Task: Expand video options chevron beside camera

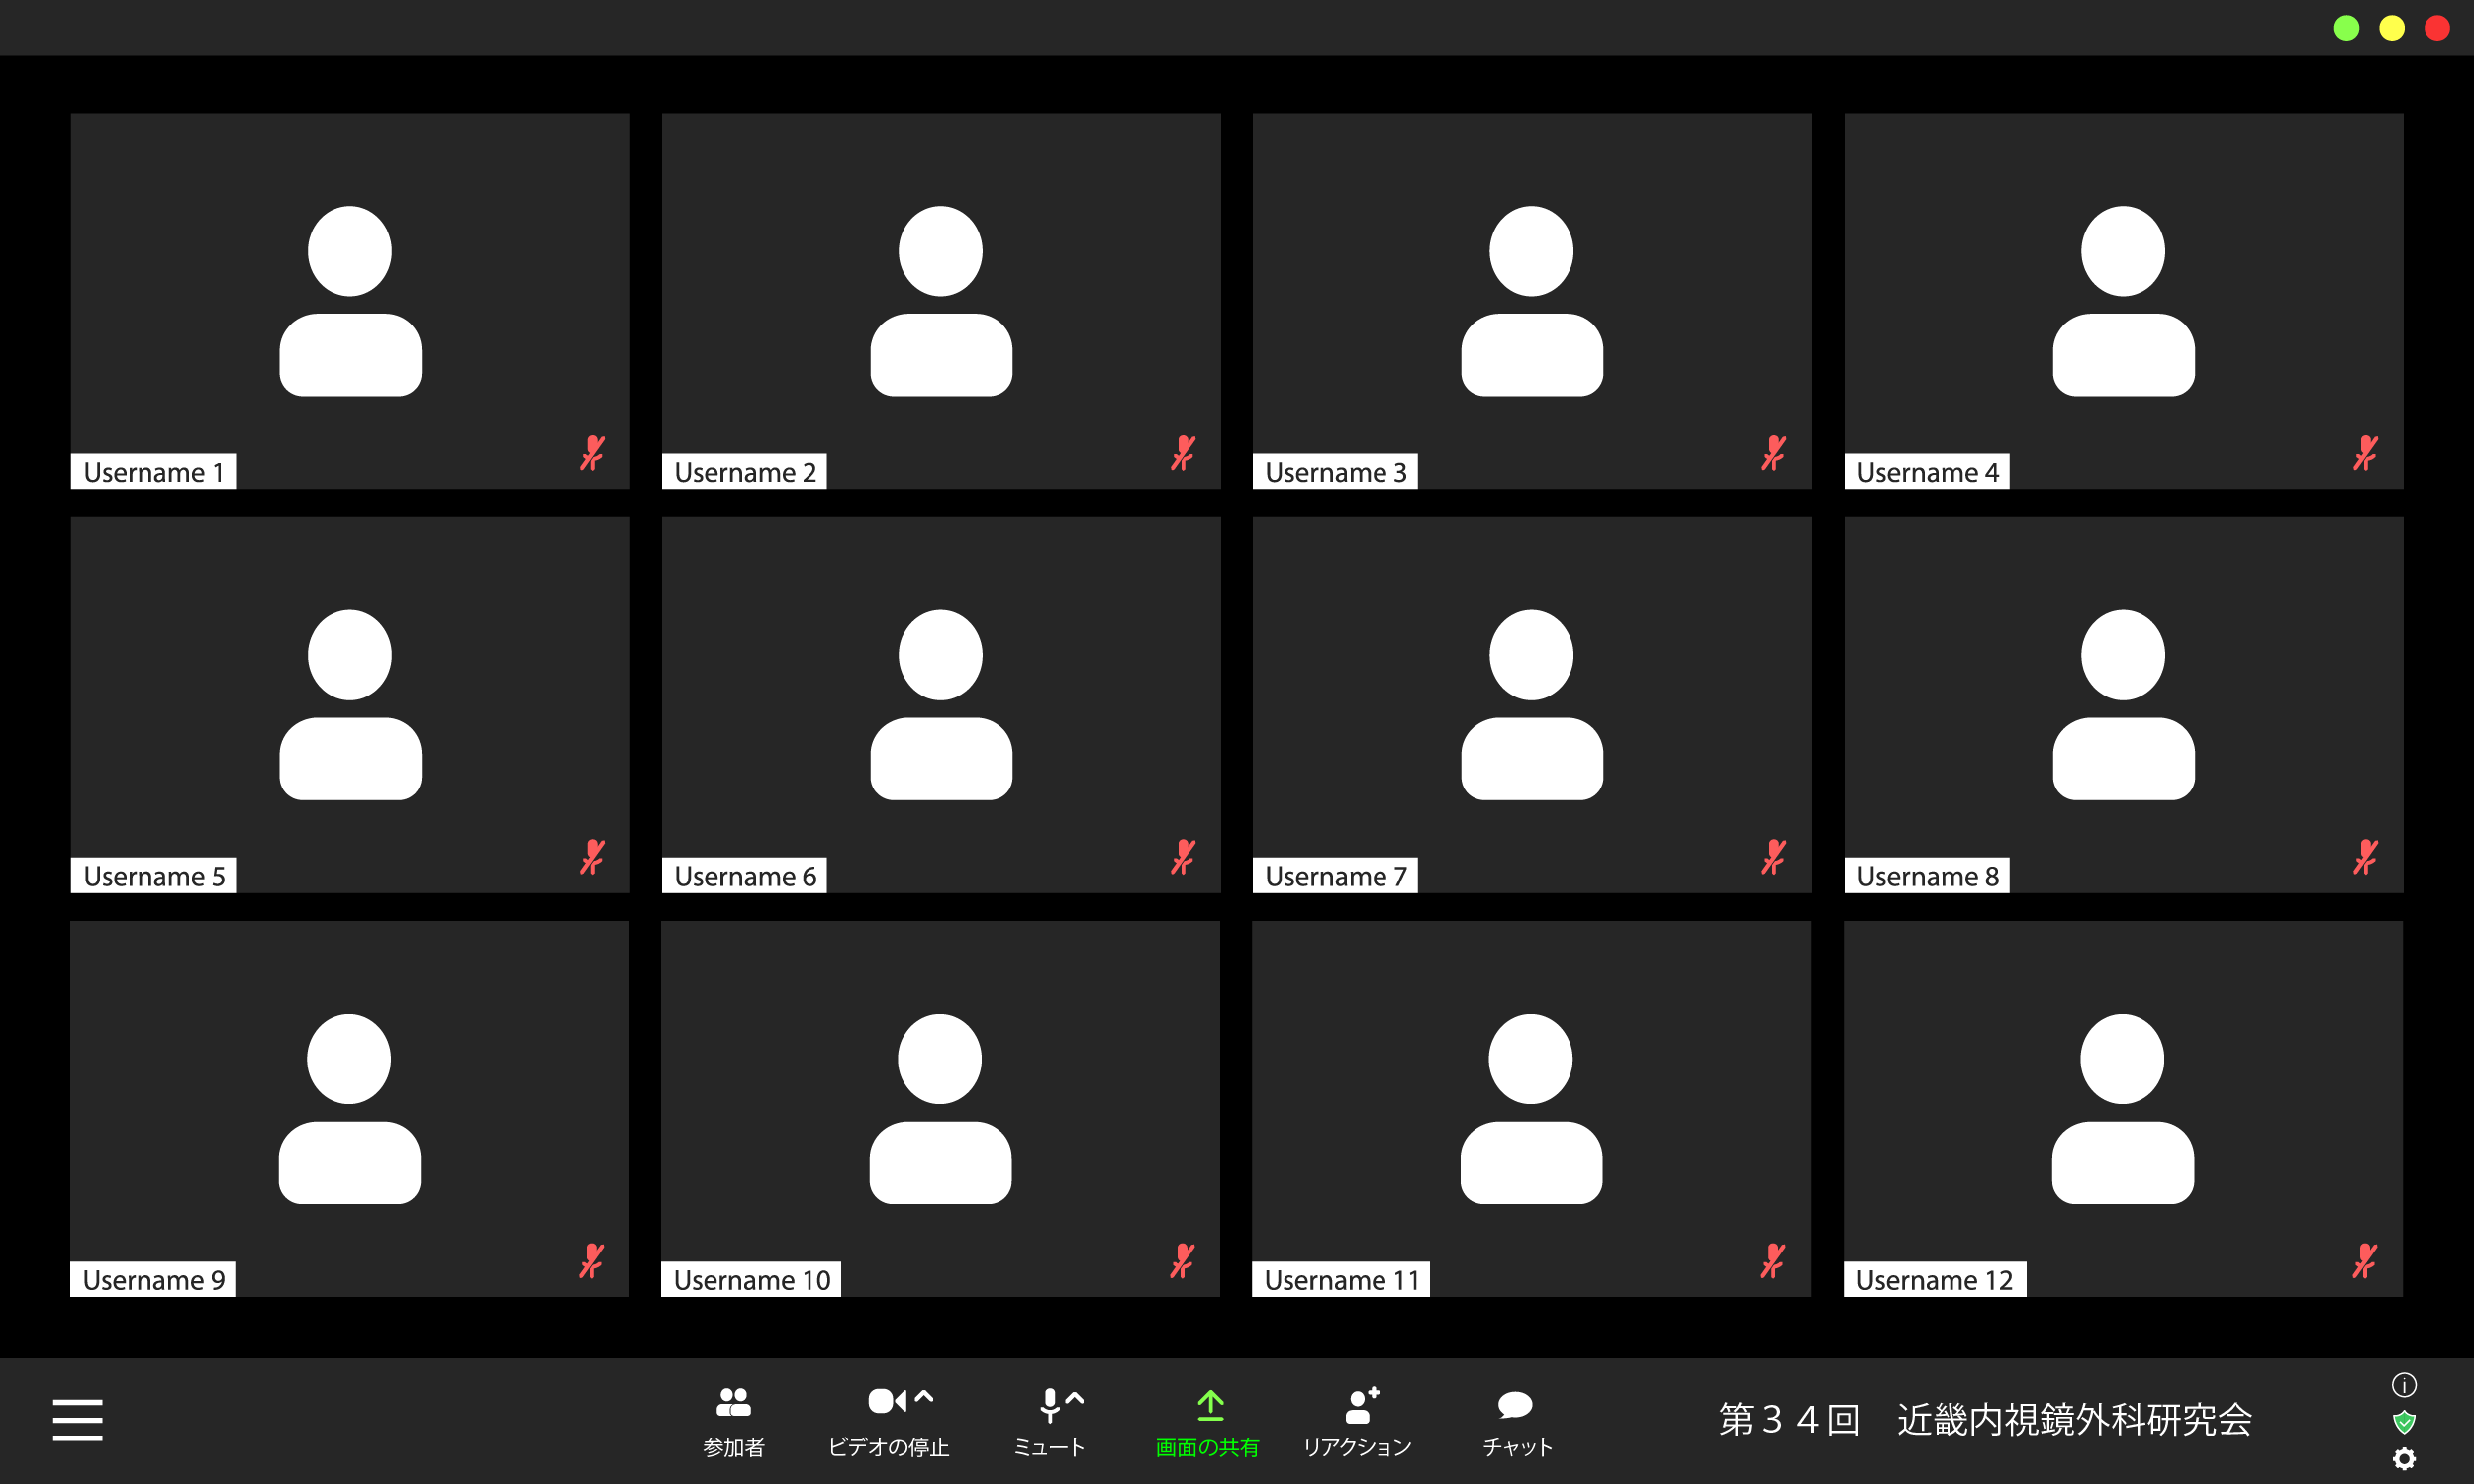Action: coord(924,1397)
